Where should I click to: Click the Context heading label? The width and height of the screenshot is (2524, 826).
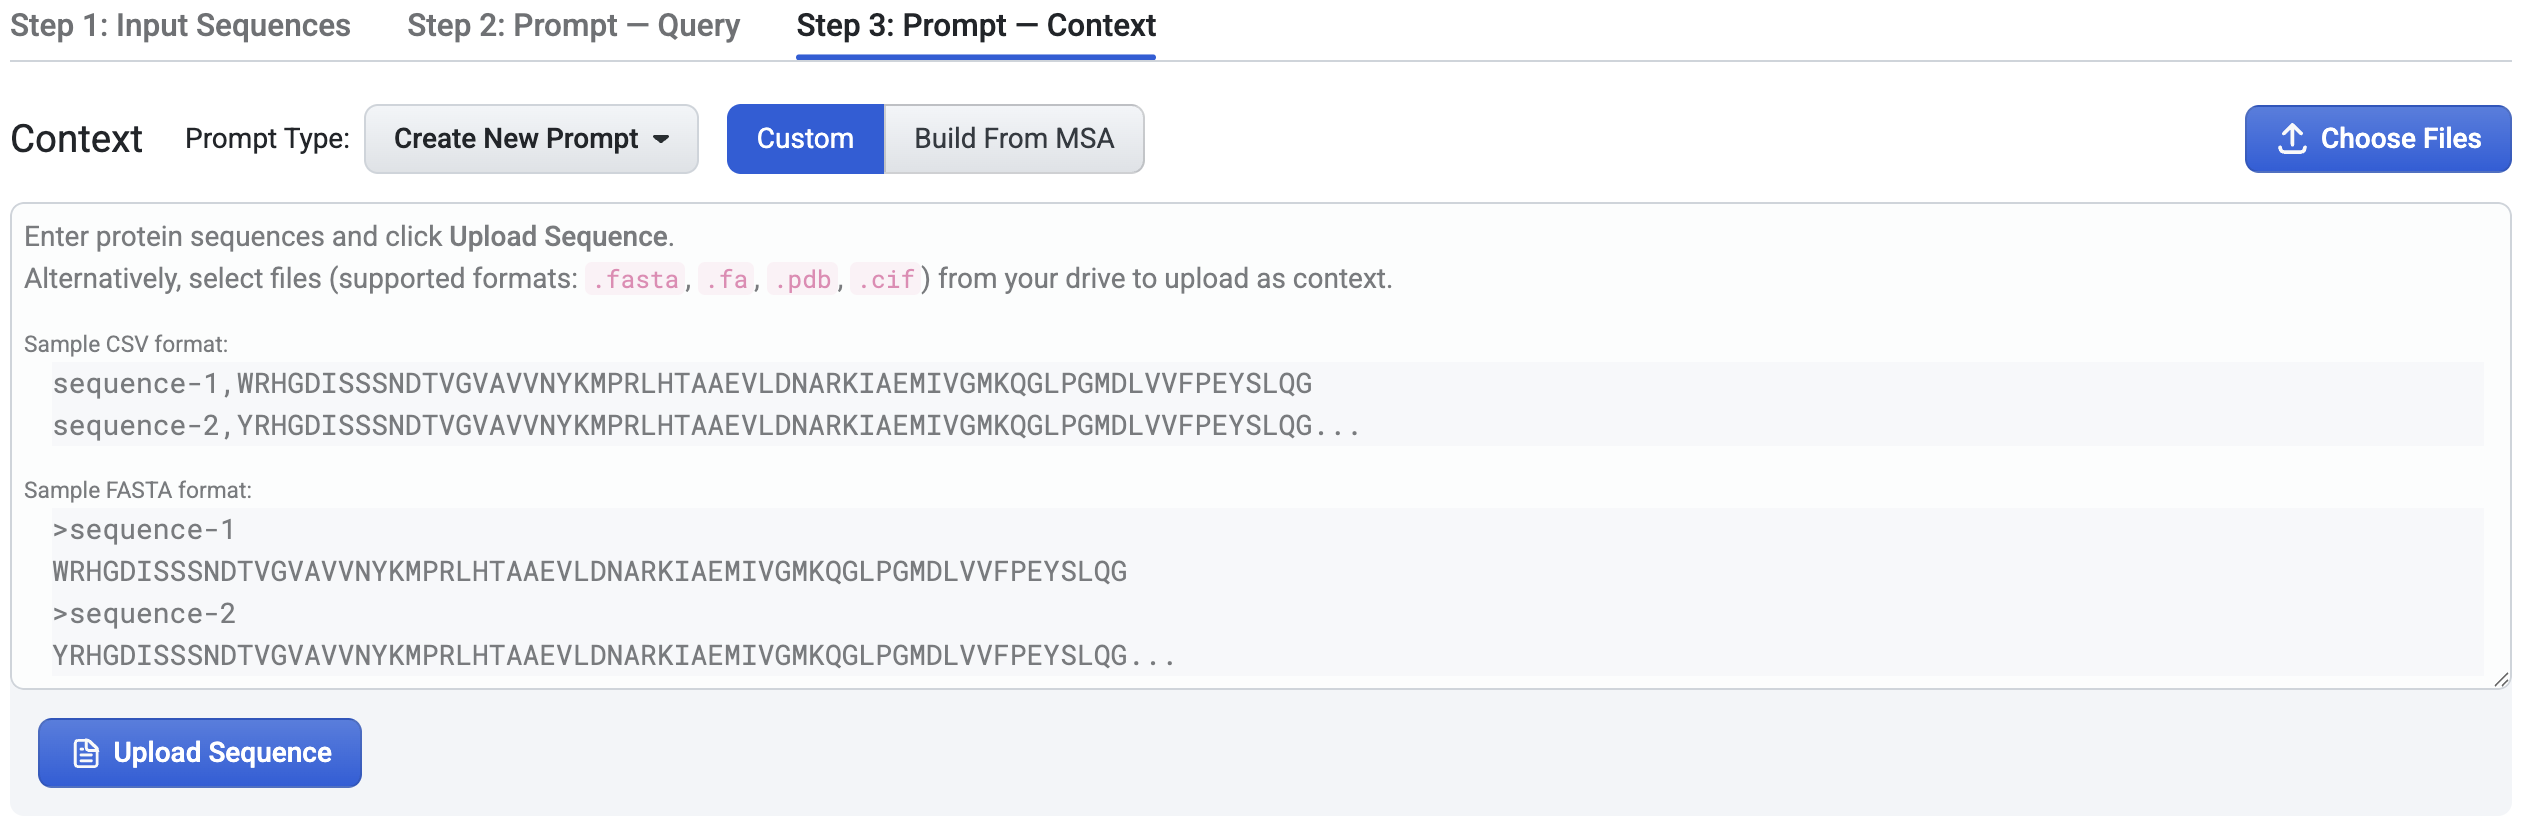point(75,138)
